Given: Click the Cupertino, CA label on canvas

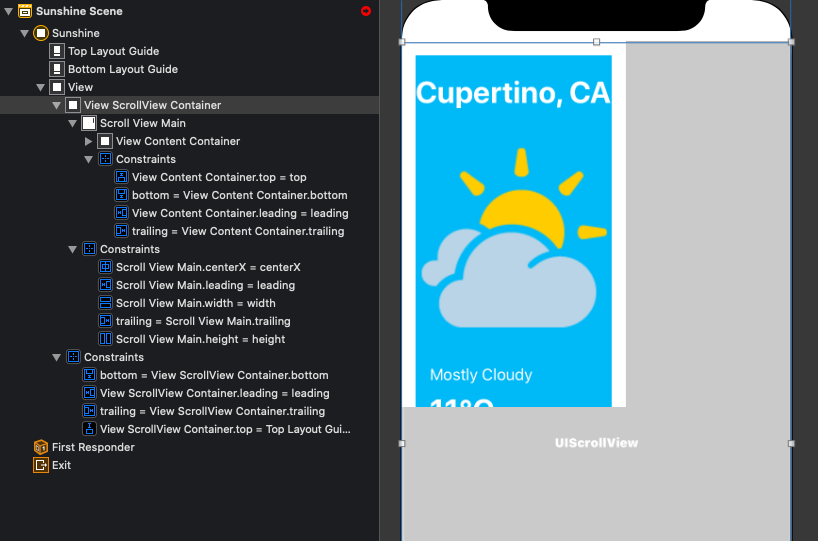Looking at the screenshot, I should 512,93.
